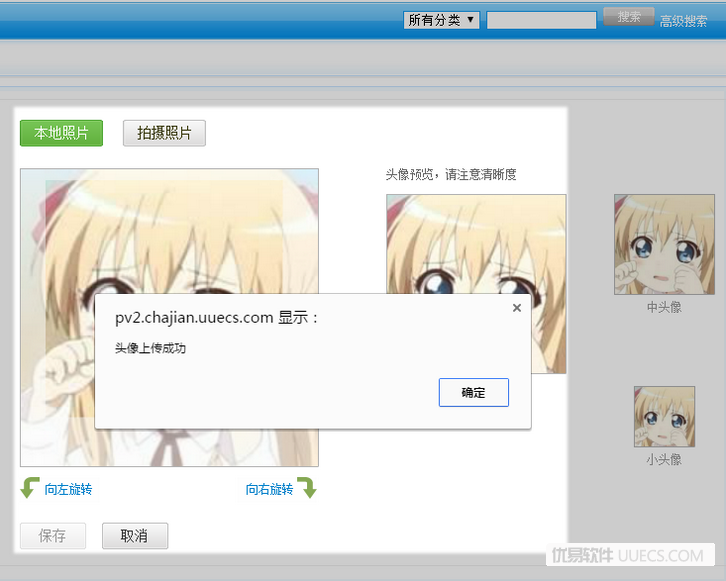Open the 高级搜索 link
The width and height of the screenshot is (726, 581).
click(x=683, y=21)
